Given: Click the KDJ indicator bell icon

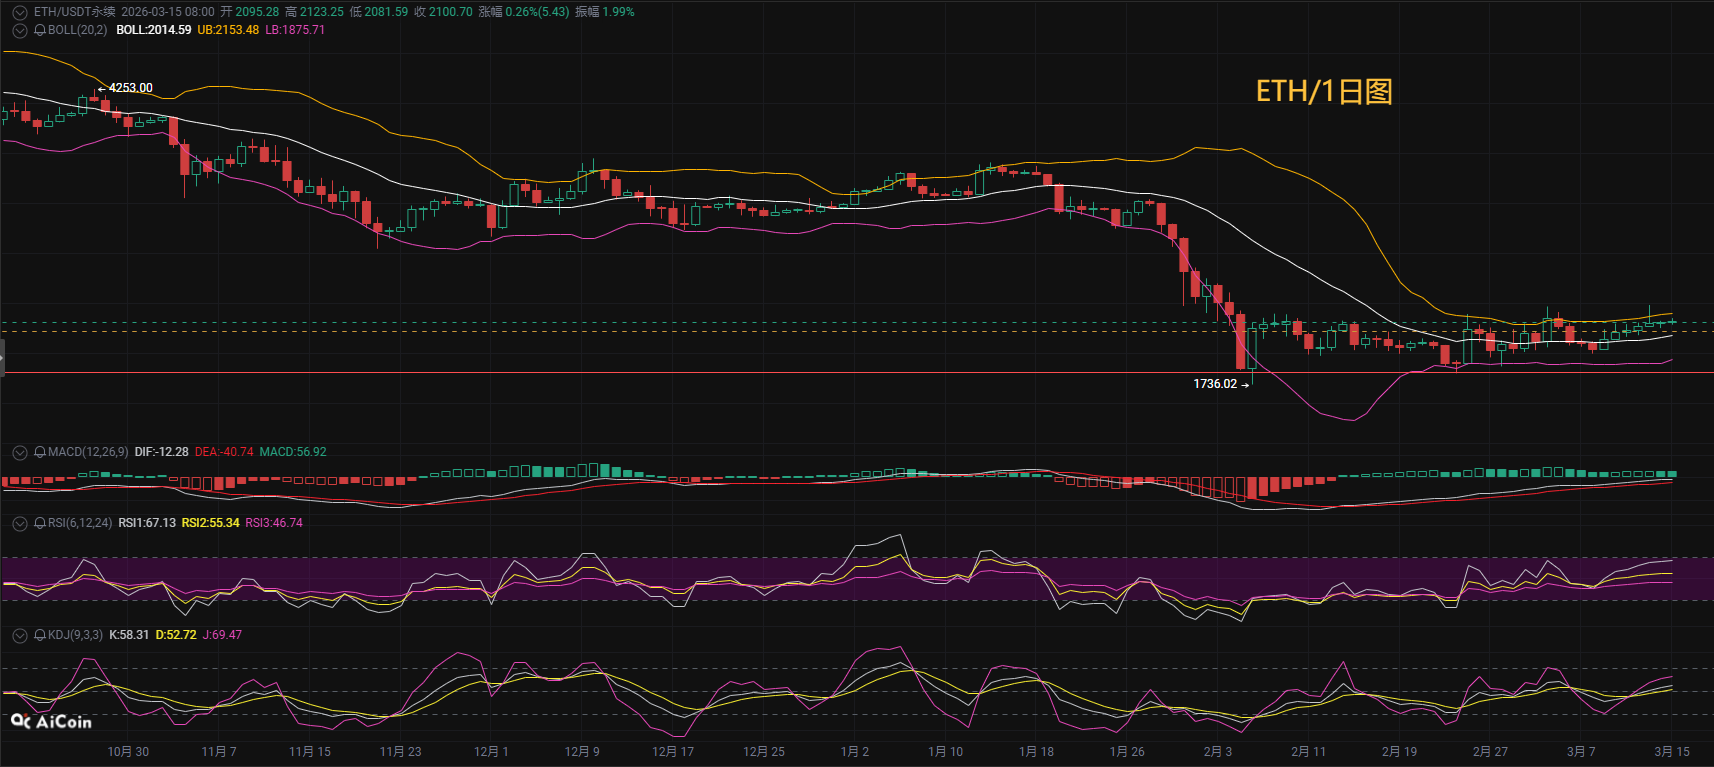Looking at the screenshot, I should [40, 635].
